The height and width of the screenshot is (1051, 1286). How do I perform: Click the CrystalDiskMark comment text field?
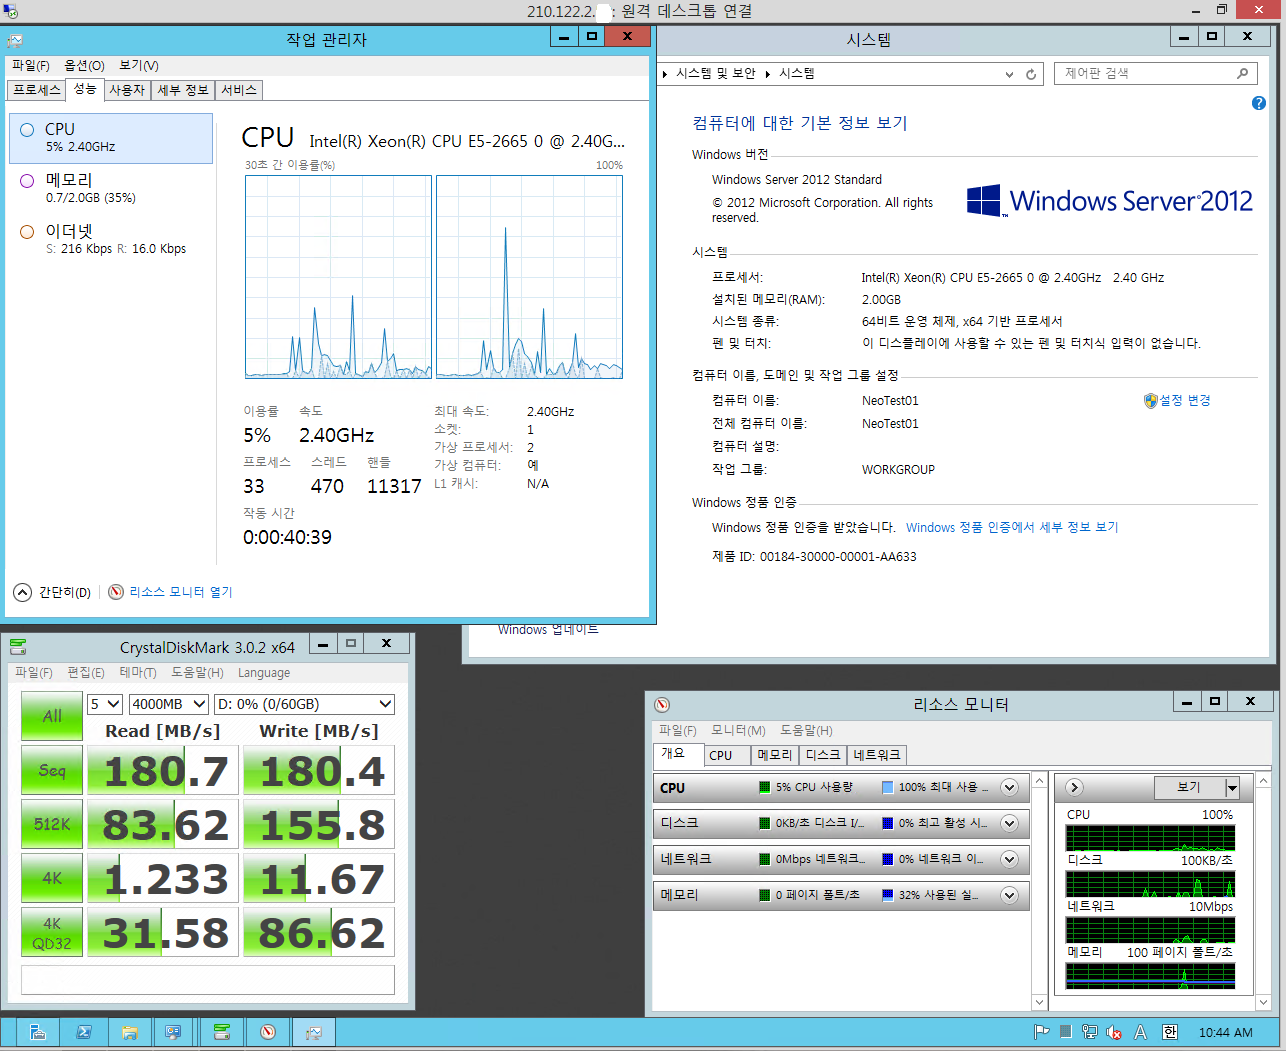tap(208, 980)
